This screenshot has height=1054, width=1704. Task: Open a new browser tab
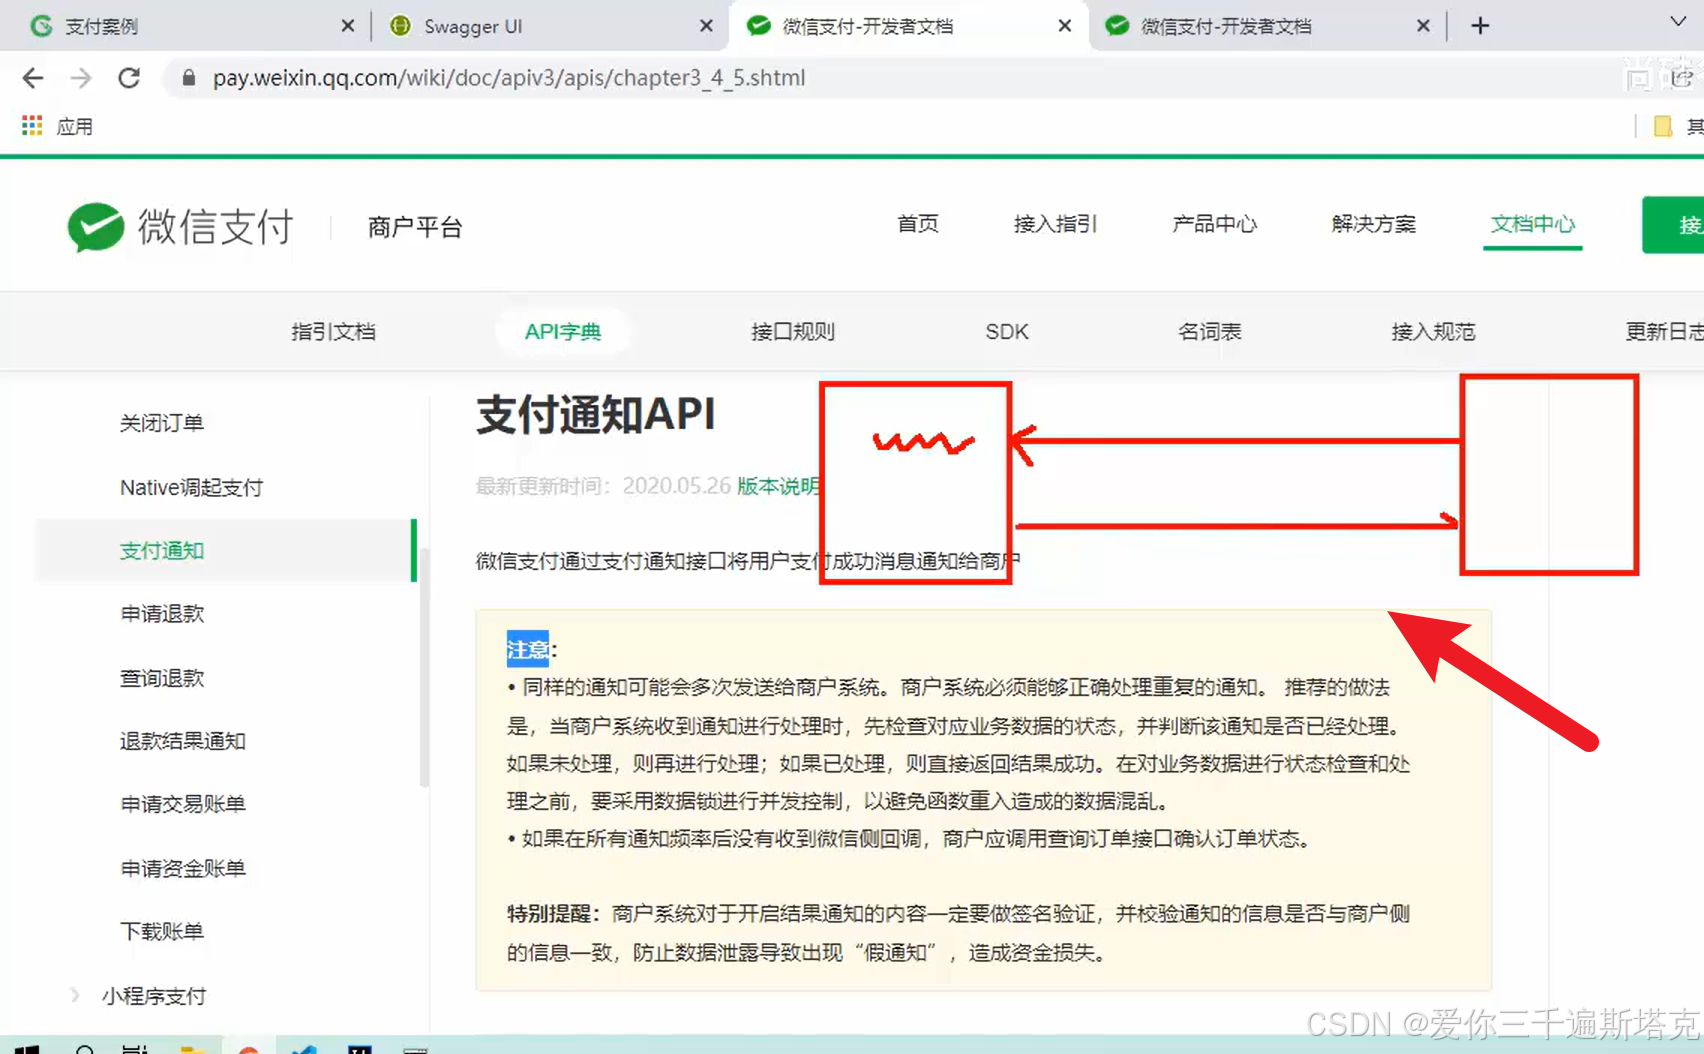click(x=1481, y=26)
